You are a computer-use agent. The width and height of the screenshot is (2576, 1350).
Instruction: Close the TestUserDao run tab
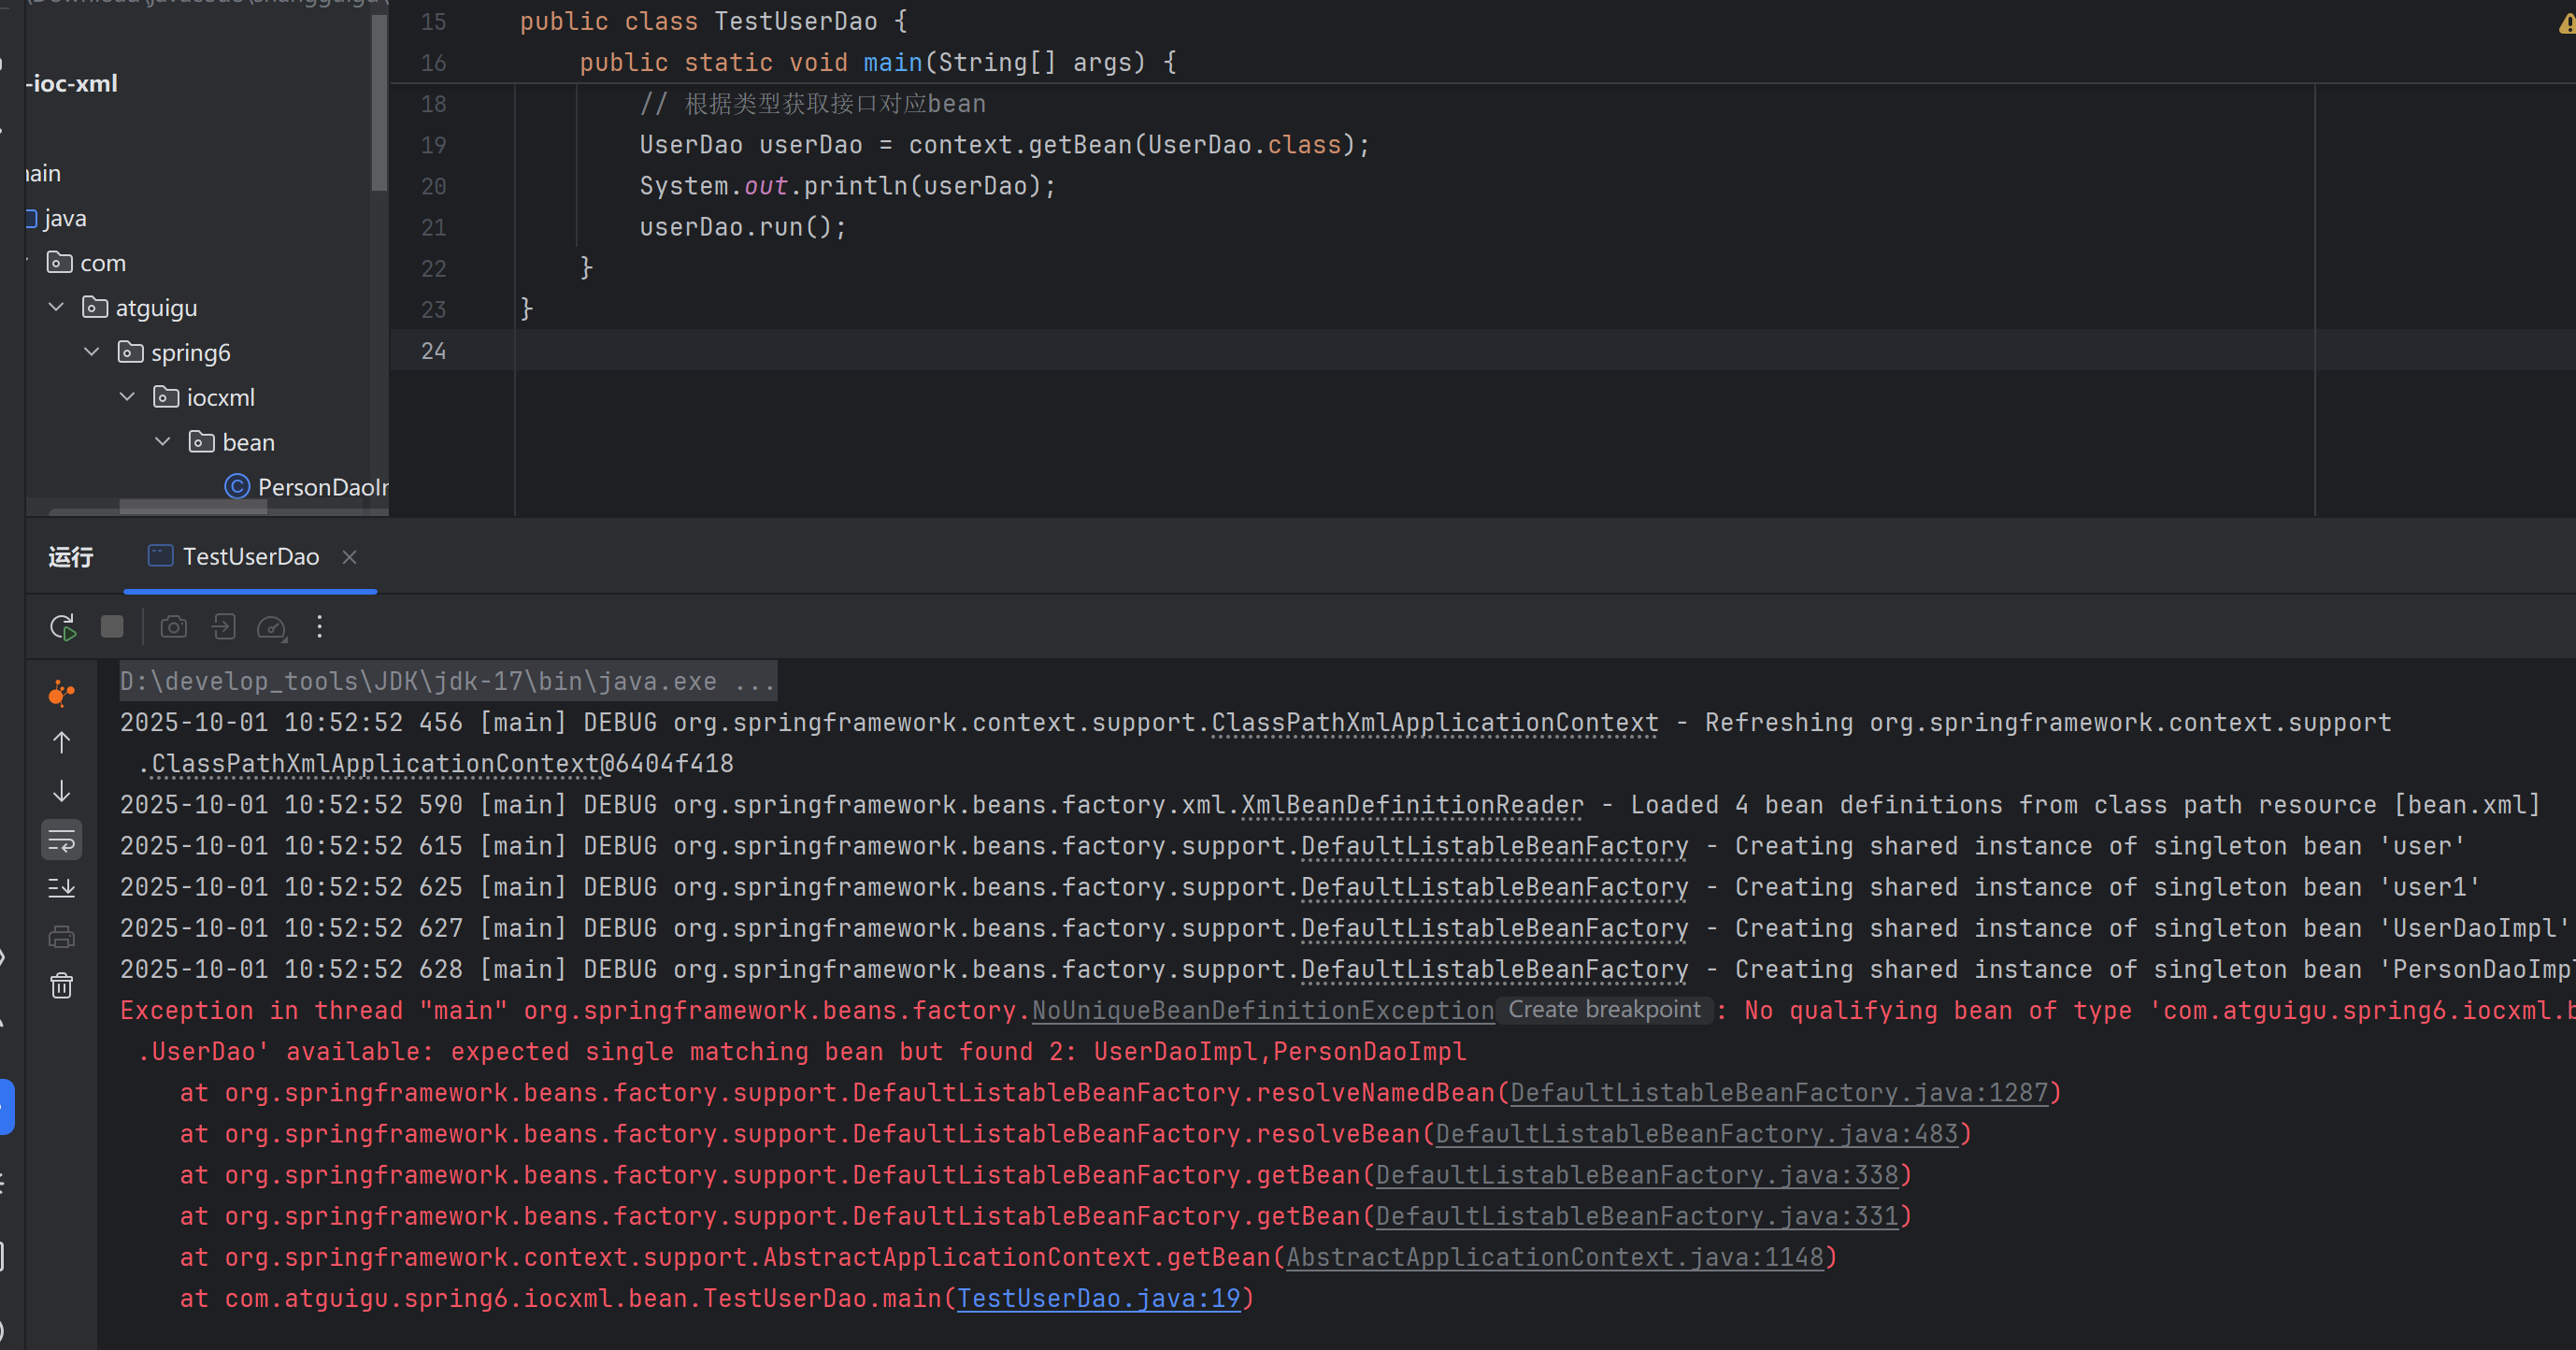pos(349,557)
